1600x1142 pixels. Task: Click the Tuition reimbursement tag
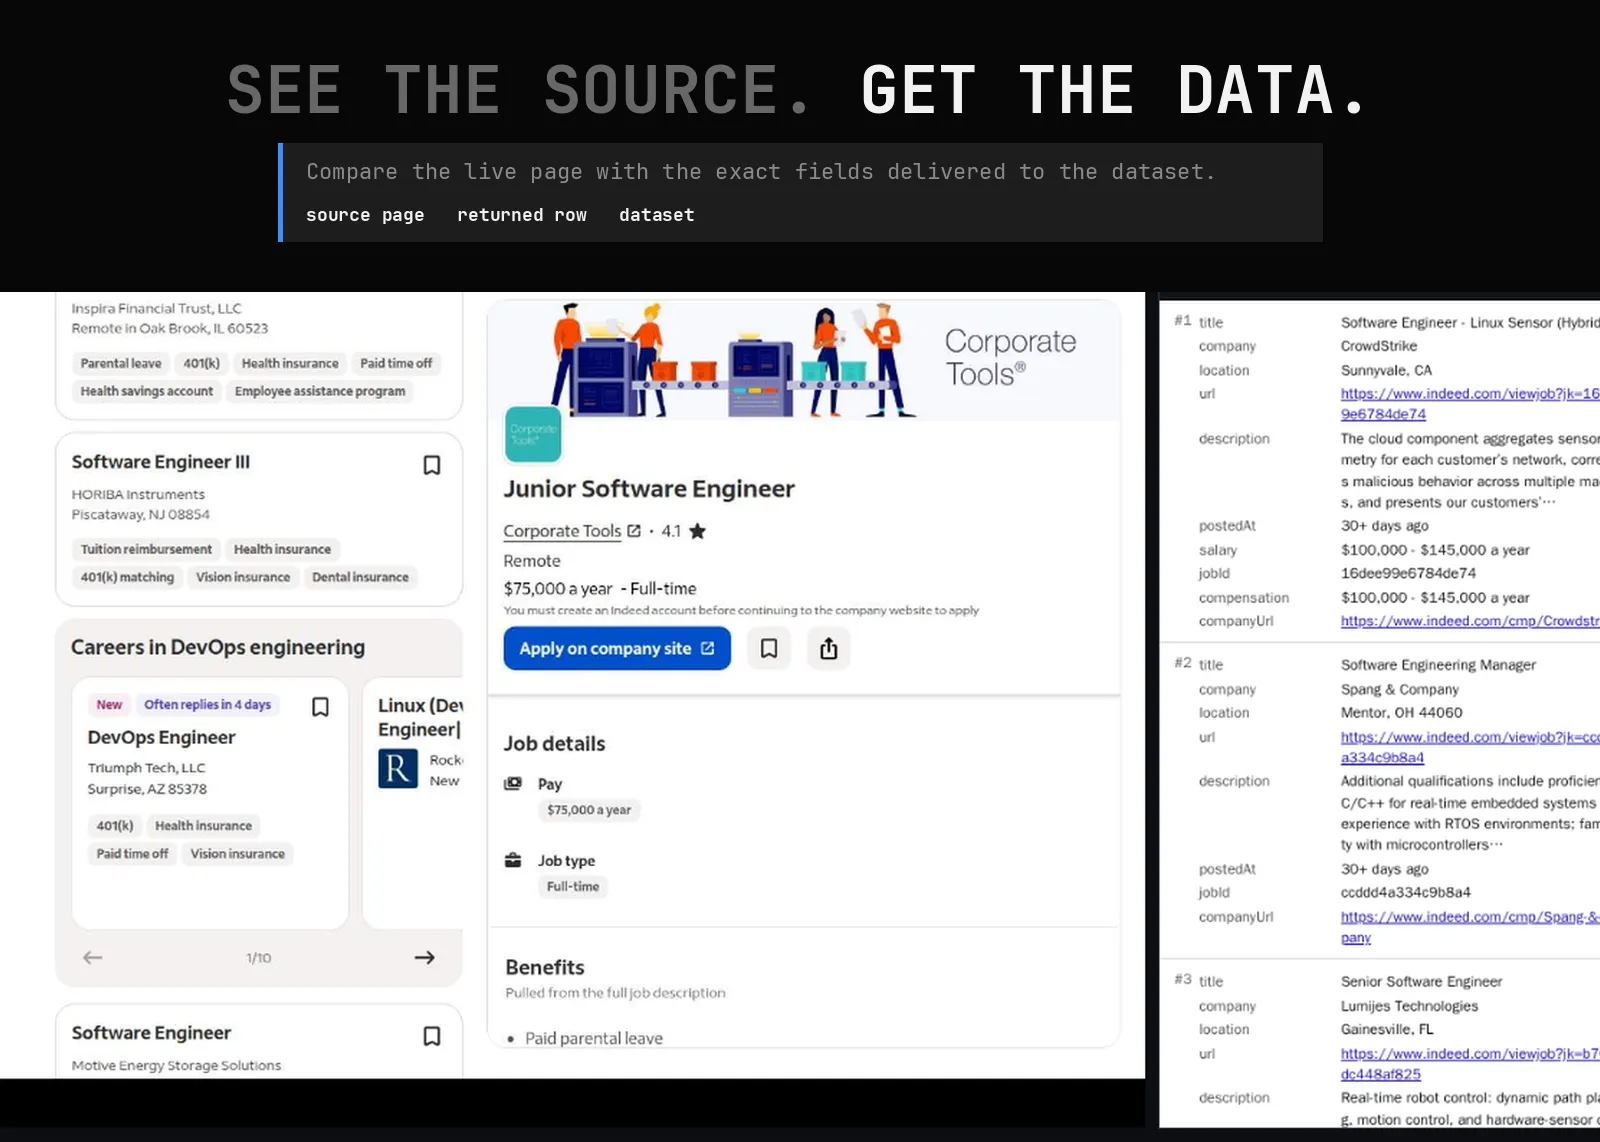click(x=146, y=549)
